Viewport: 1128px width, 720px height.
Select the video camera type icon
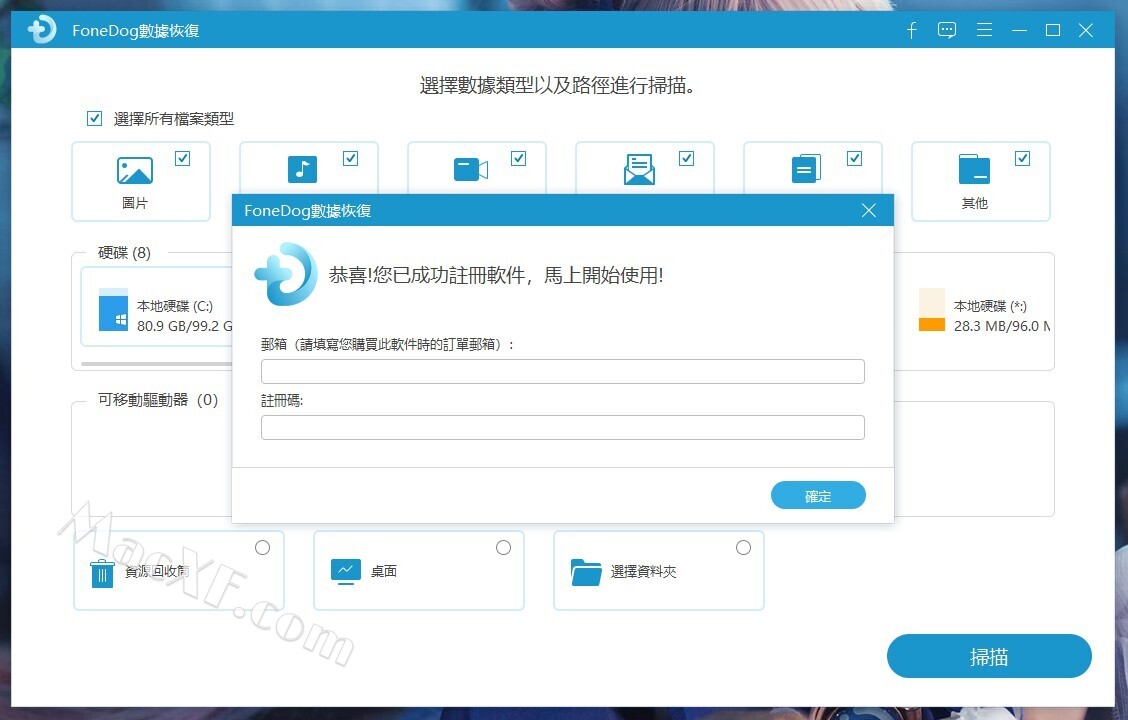pos(470,170)
